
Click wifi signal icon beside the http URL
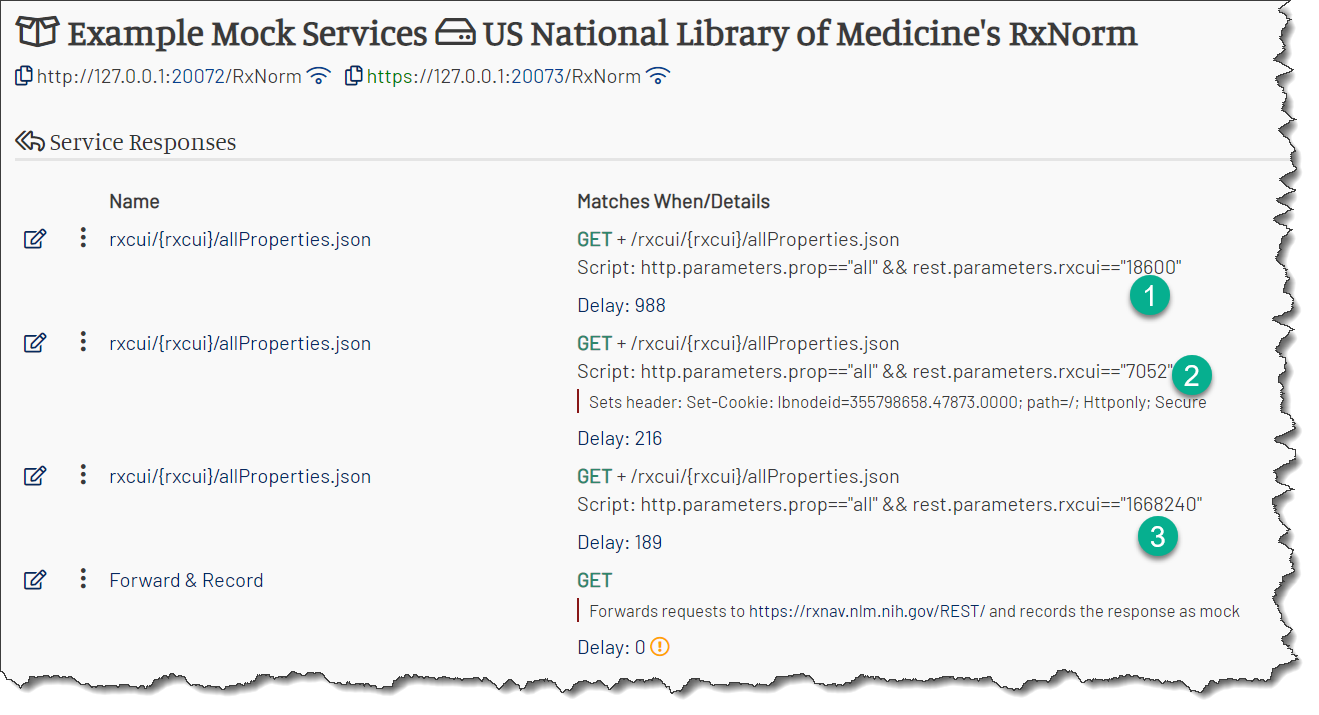pyautogui.click(x=319, y=76)
